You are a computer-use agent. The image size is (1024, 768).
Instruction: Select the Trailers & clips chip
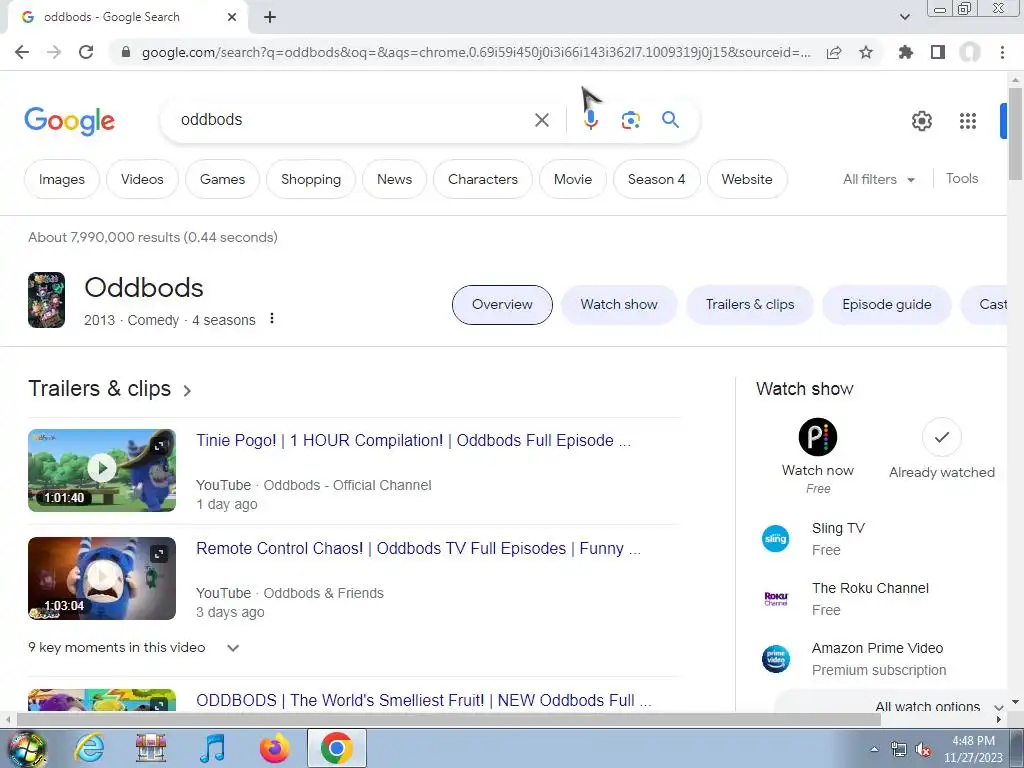(750, 304)
